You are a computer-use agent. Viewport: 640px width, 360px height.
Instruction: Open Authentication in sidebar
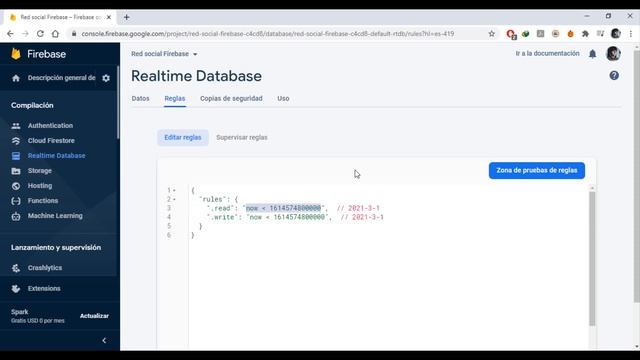(x=50, y=126)
